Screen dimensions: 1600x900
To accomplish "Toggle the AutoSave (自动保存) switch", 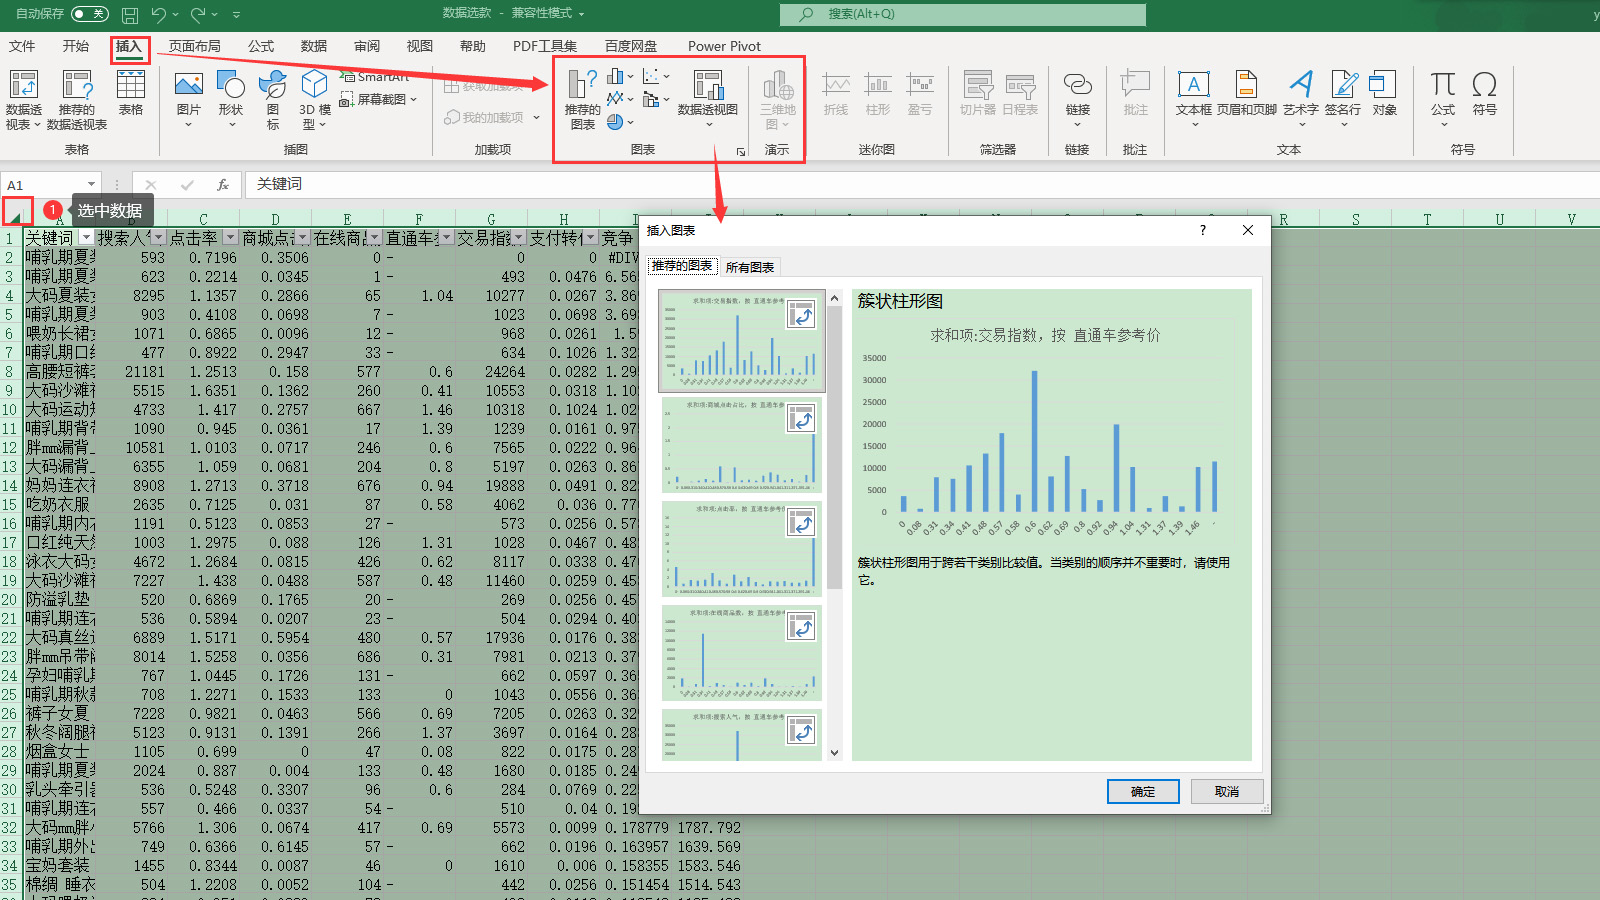I will point(90,14).
